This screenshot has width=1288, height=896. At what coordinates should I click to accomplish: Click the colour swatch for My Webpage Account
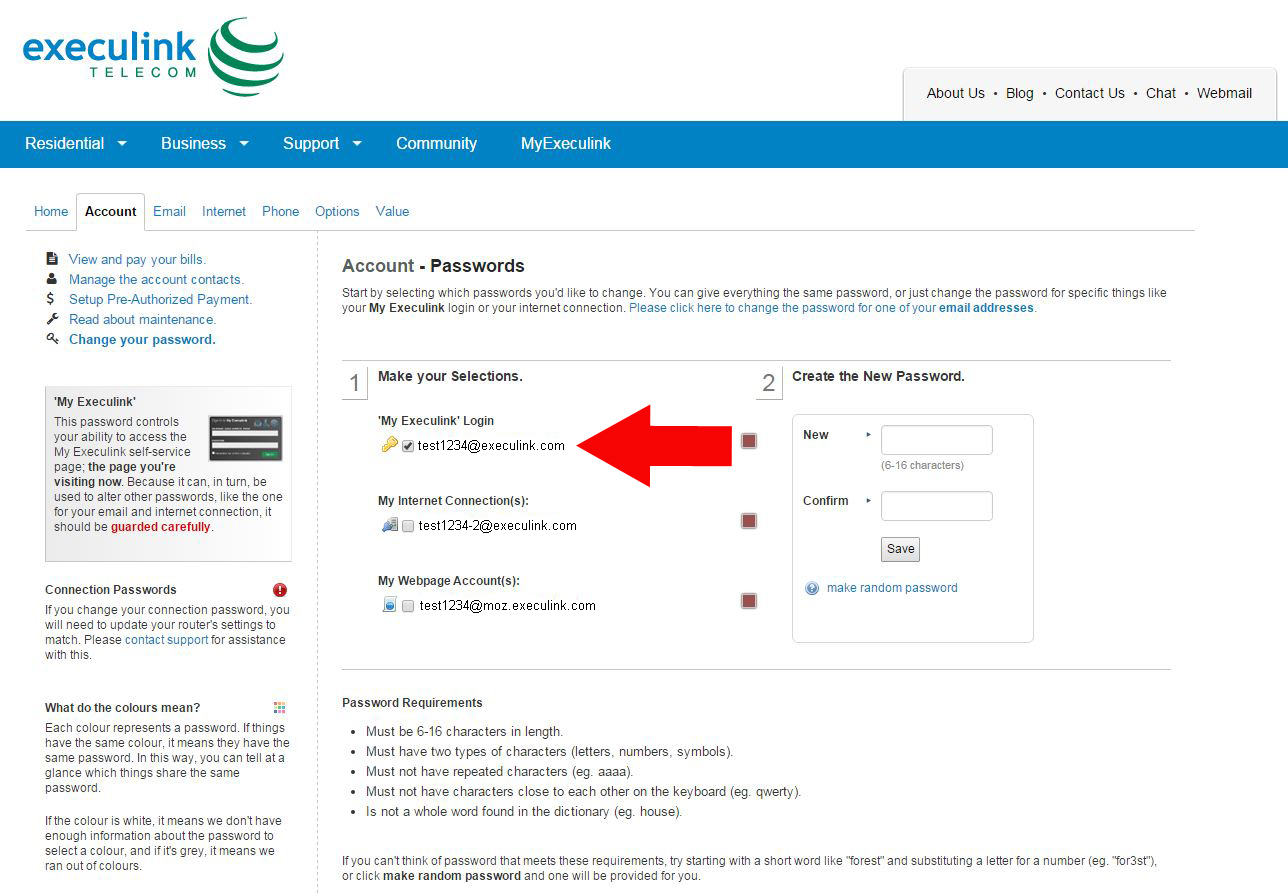pyautogui.click(x=749, y=601)
